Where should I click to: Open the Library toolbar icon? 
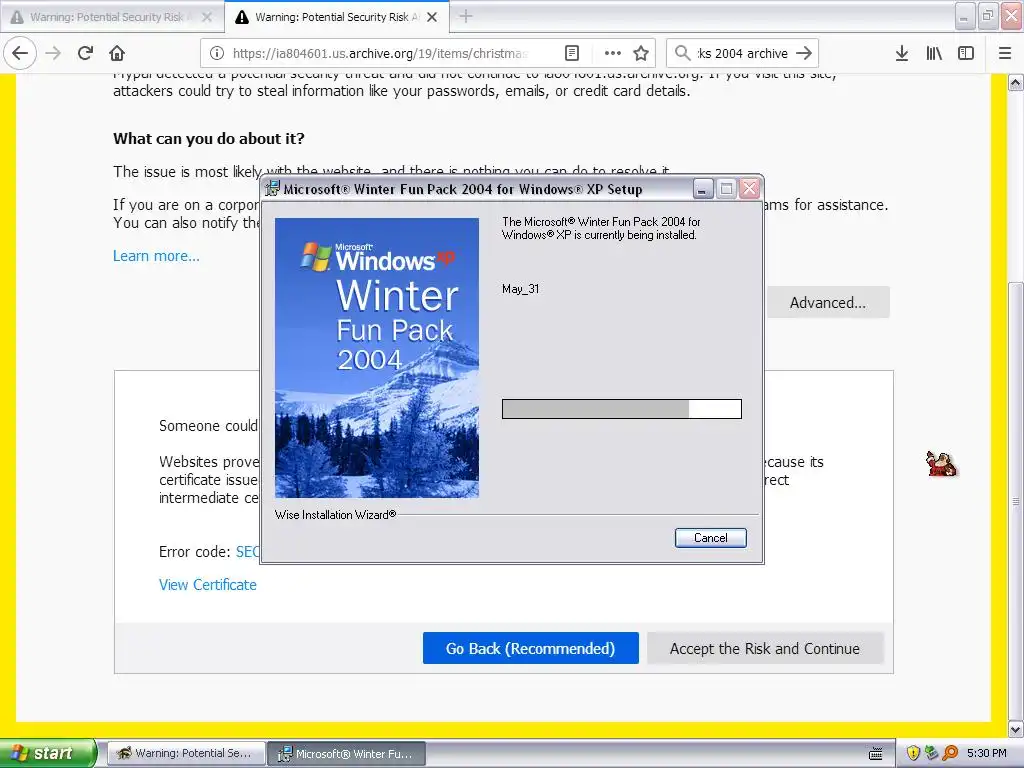tap(934, 53)
